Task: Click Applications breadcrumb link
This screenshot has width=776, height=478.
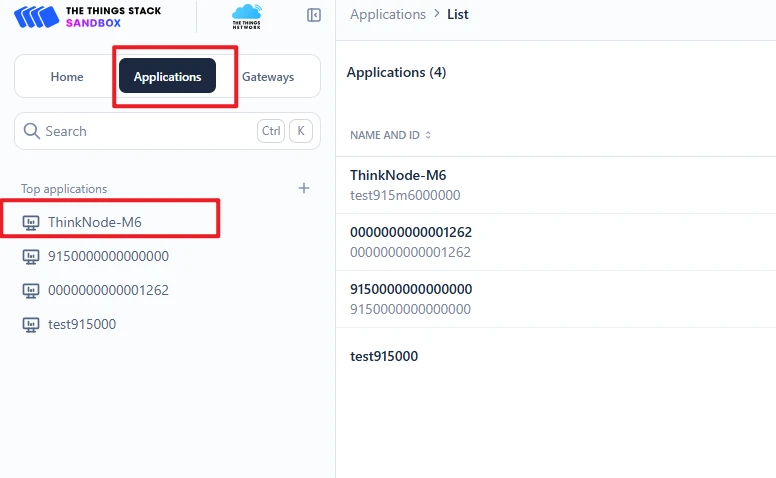Action: (388, 14)
